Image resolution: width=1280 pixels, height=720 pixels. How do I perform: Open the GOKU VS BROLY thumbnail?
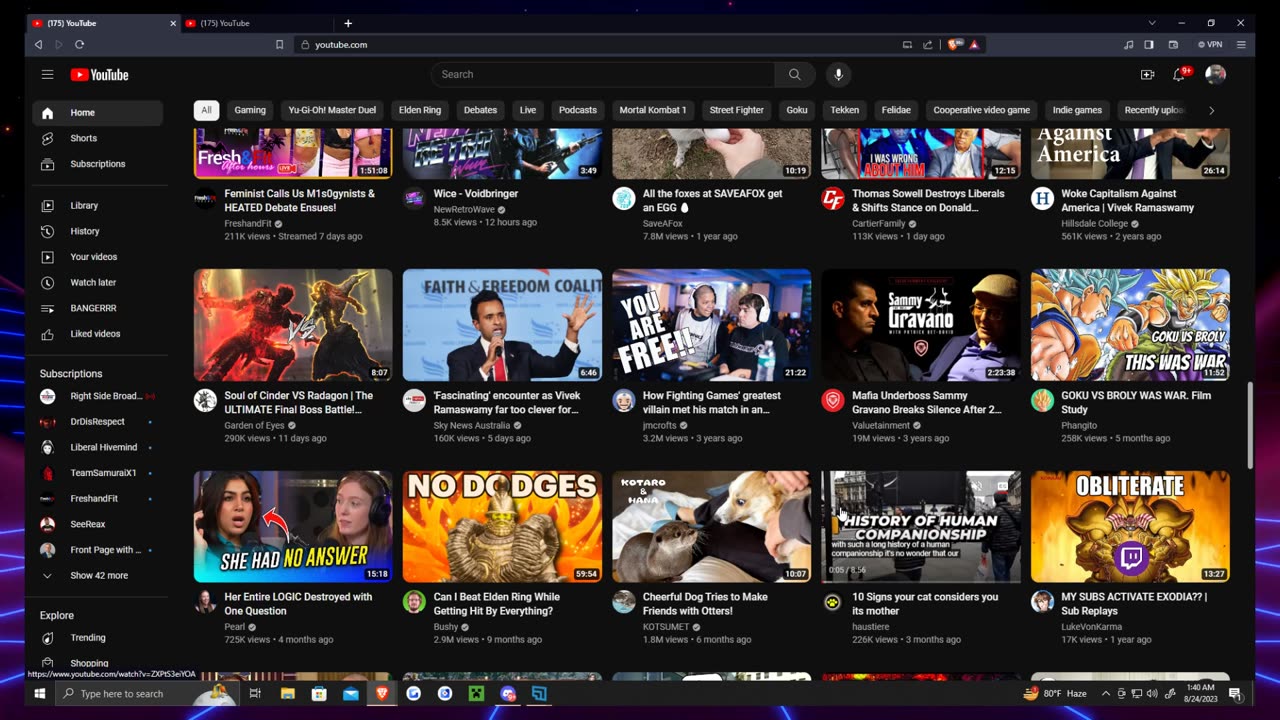pyautogui.click(x=1130, y=325)
